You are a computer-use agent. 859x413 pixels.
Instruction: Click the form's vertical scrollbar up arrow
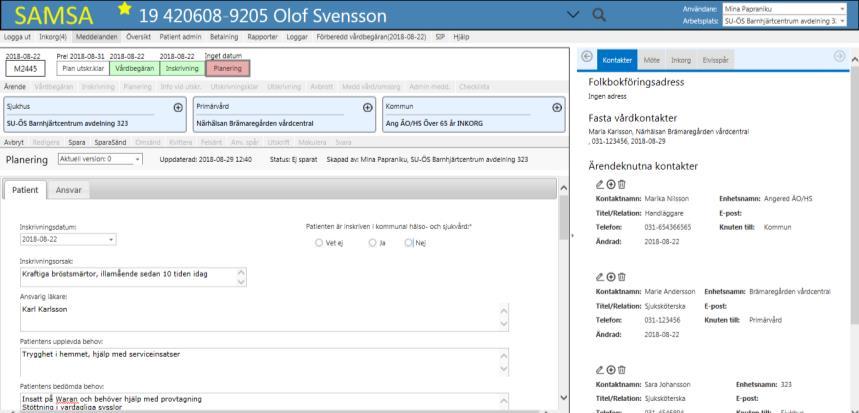(x=564, y=188)
